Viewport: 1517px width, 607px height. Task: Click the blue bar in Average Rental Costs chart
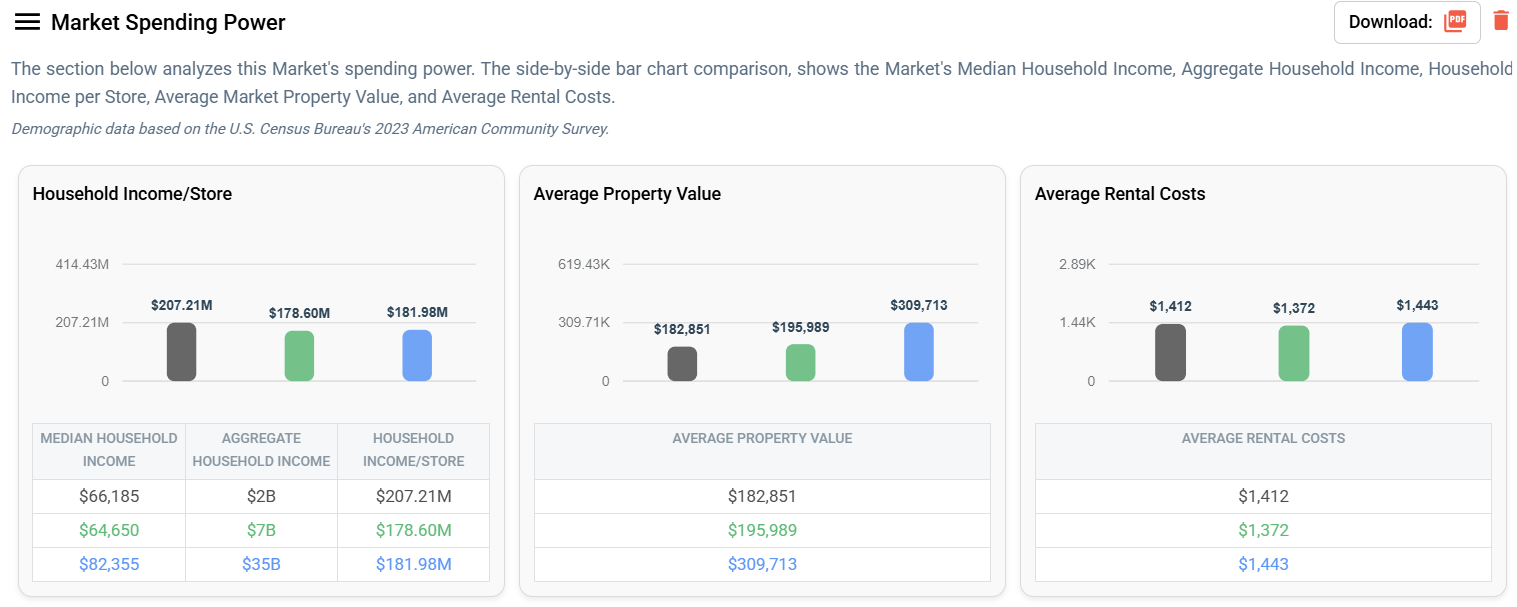(x=1417, y=352)
